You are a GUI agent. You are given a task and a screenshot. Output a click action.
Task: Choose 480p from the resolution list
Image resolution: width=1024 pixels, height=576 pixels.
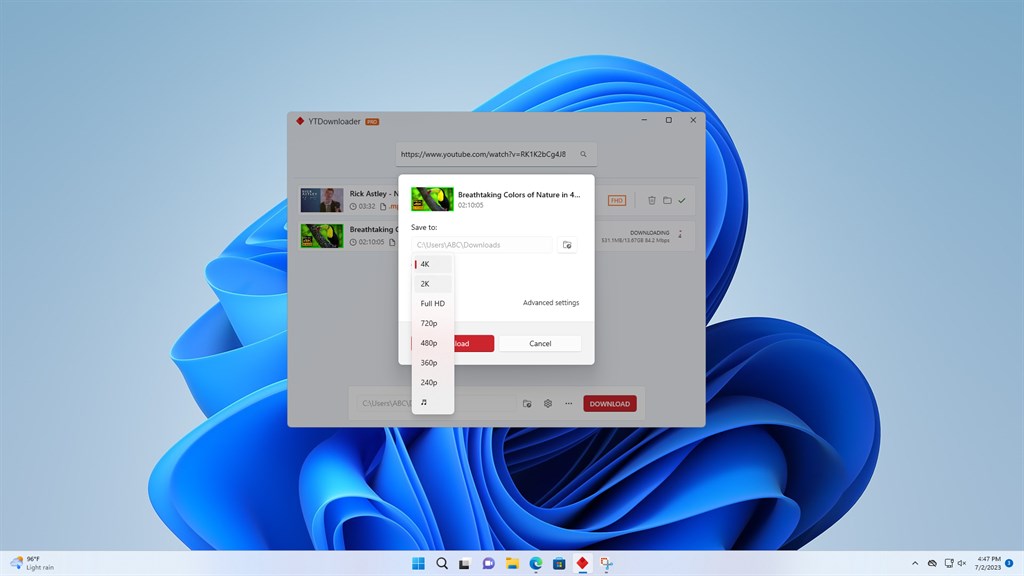coord(432,343)
